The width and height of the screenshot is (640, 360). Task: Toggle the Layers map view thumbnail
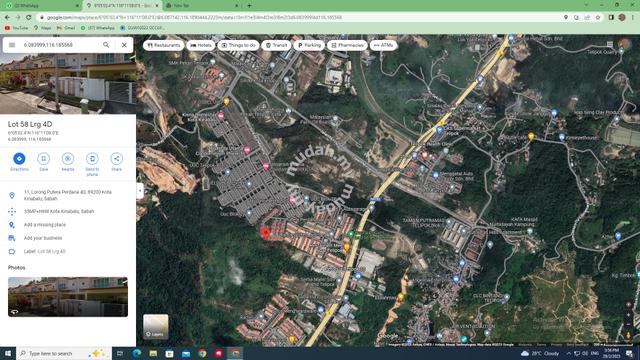point(156,327)
